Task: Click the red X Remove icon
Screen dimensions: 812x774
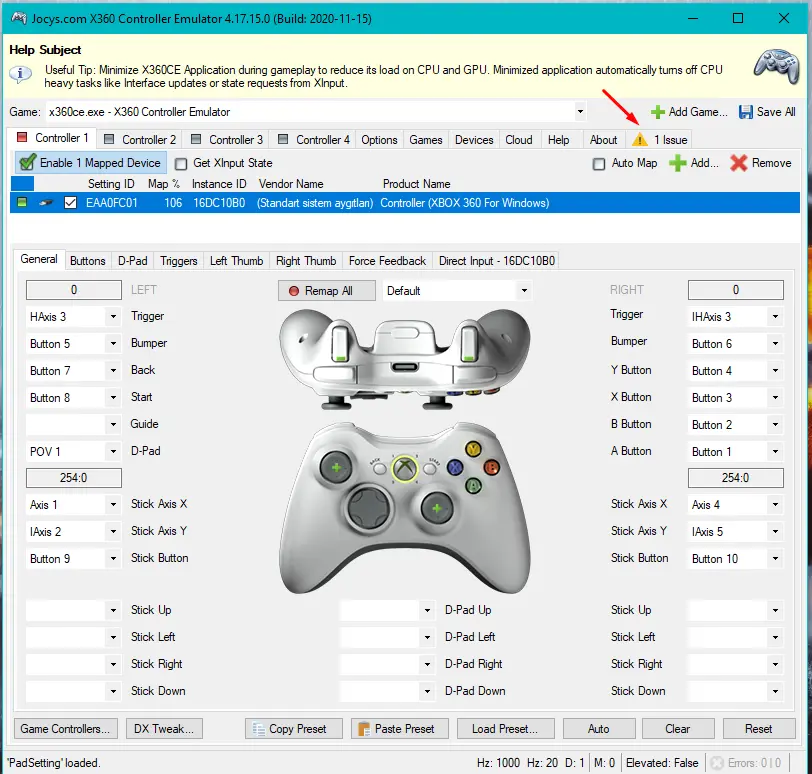Action: 738,163
